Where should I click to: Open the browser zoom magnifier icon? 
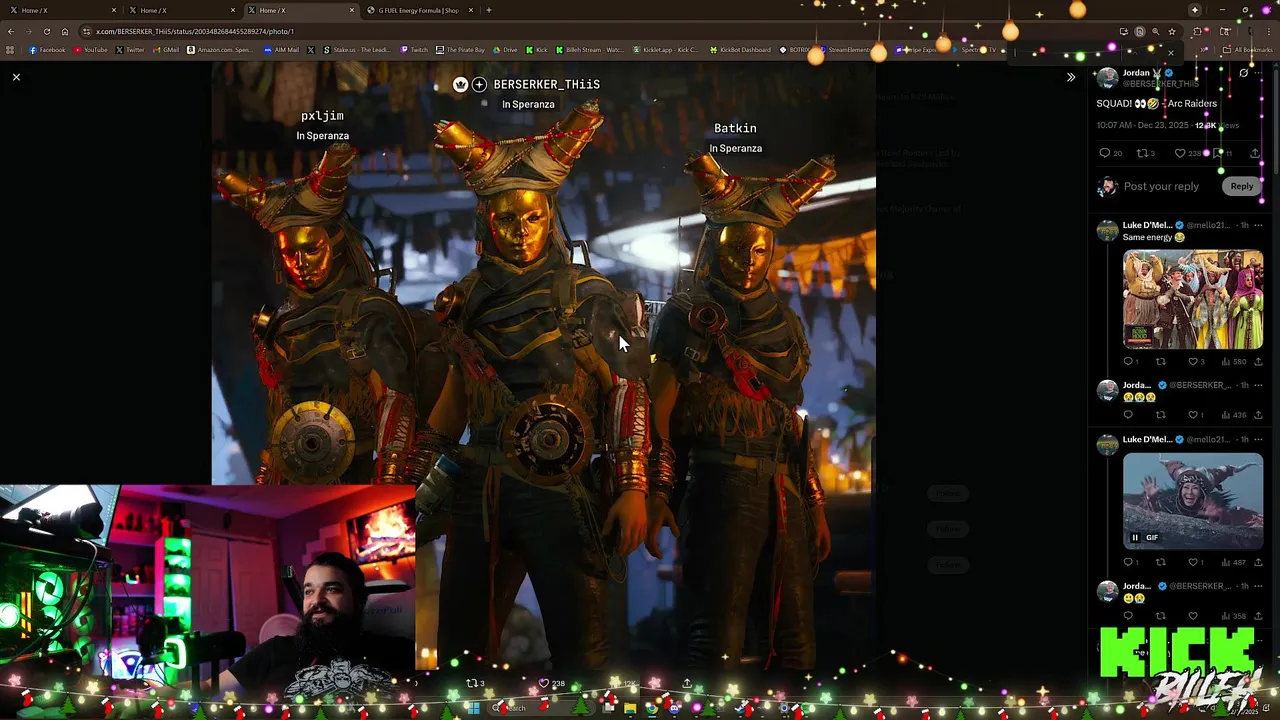click(1155, 31)
